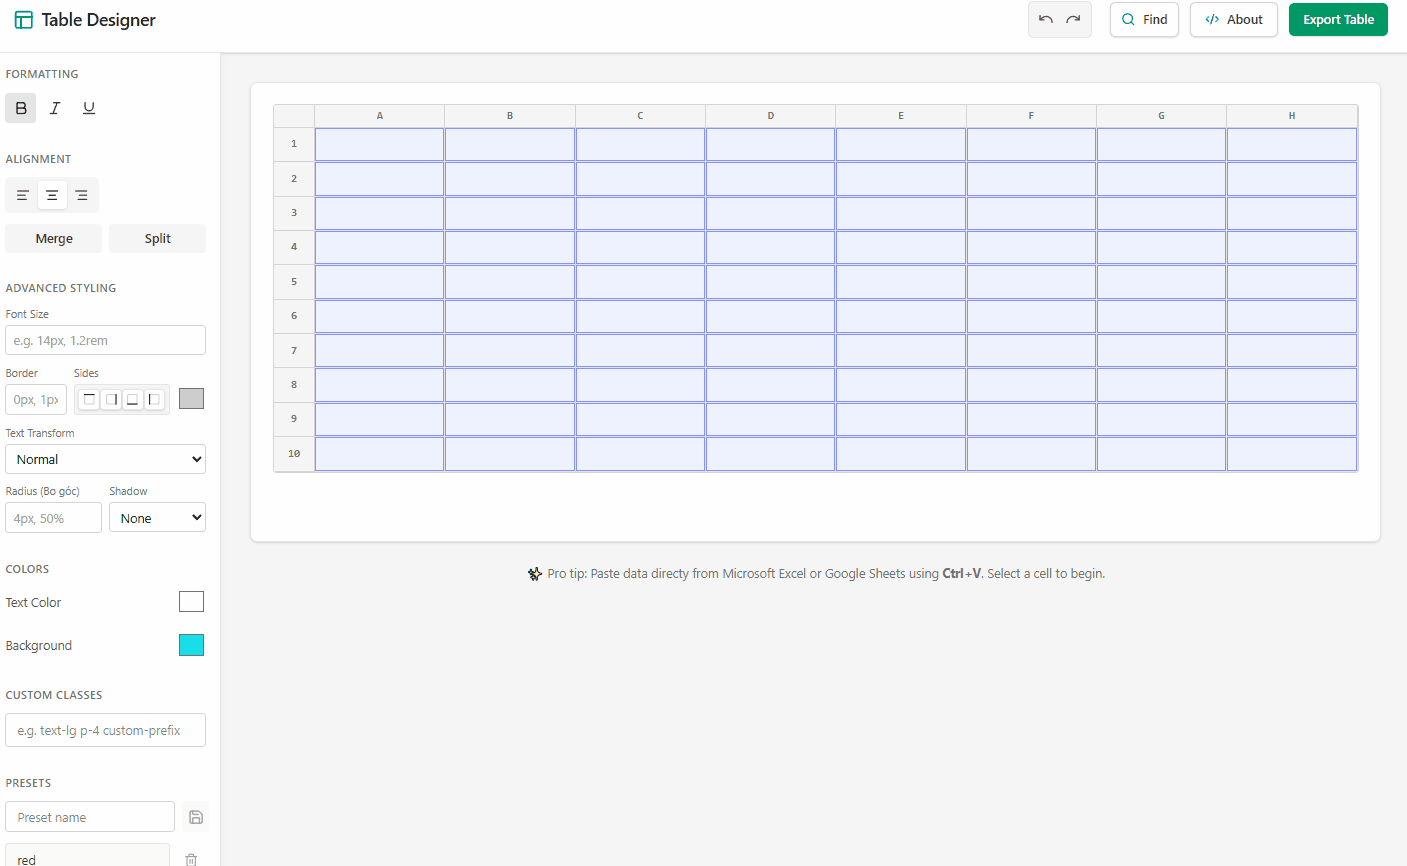Toggle right border side
The width and height of the screenshot is (1407, 866).
point(111,399)
